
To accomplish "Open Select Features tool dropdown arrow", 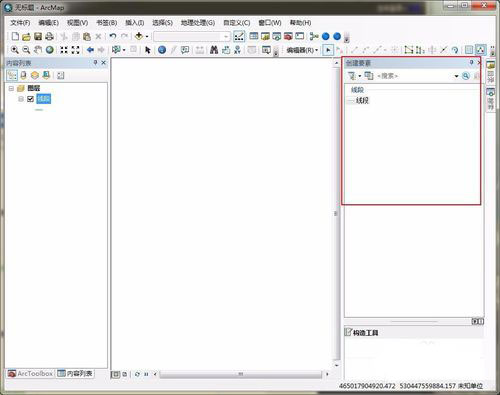I will click(x=124, y=50).
